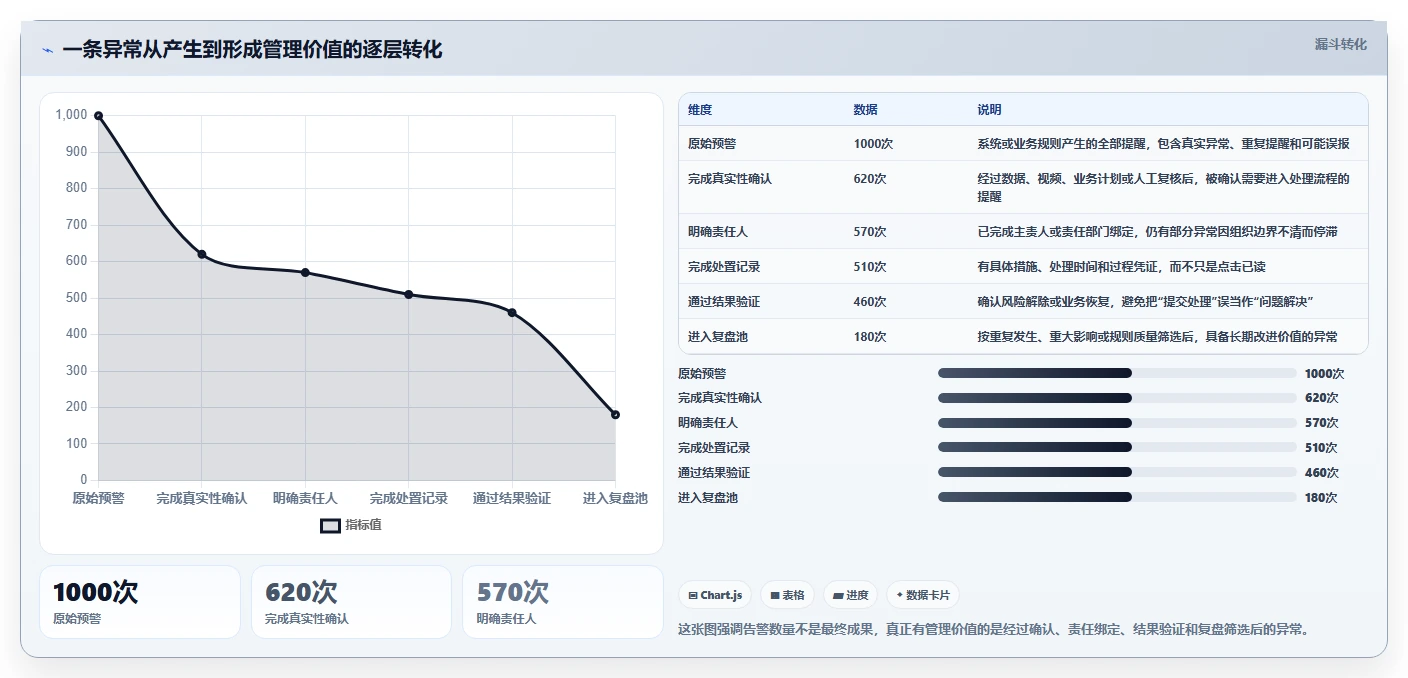
Task: Click table cell 1000次 in 数据 column
Action: 873,144
